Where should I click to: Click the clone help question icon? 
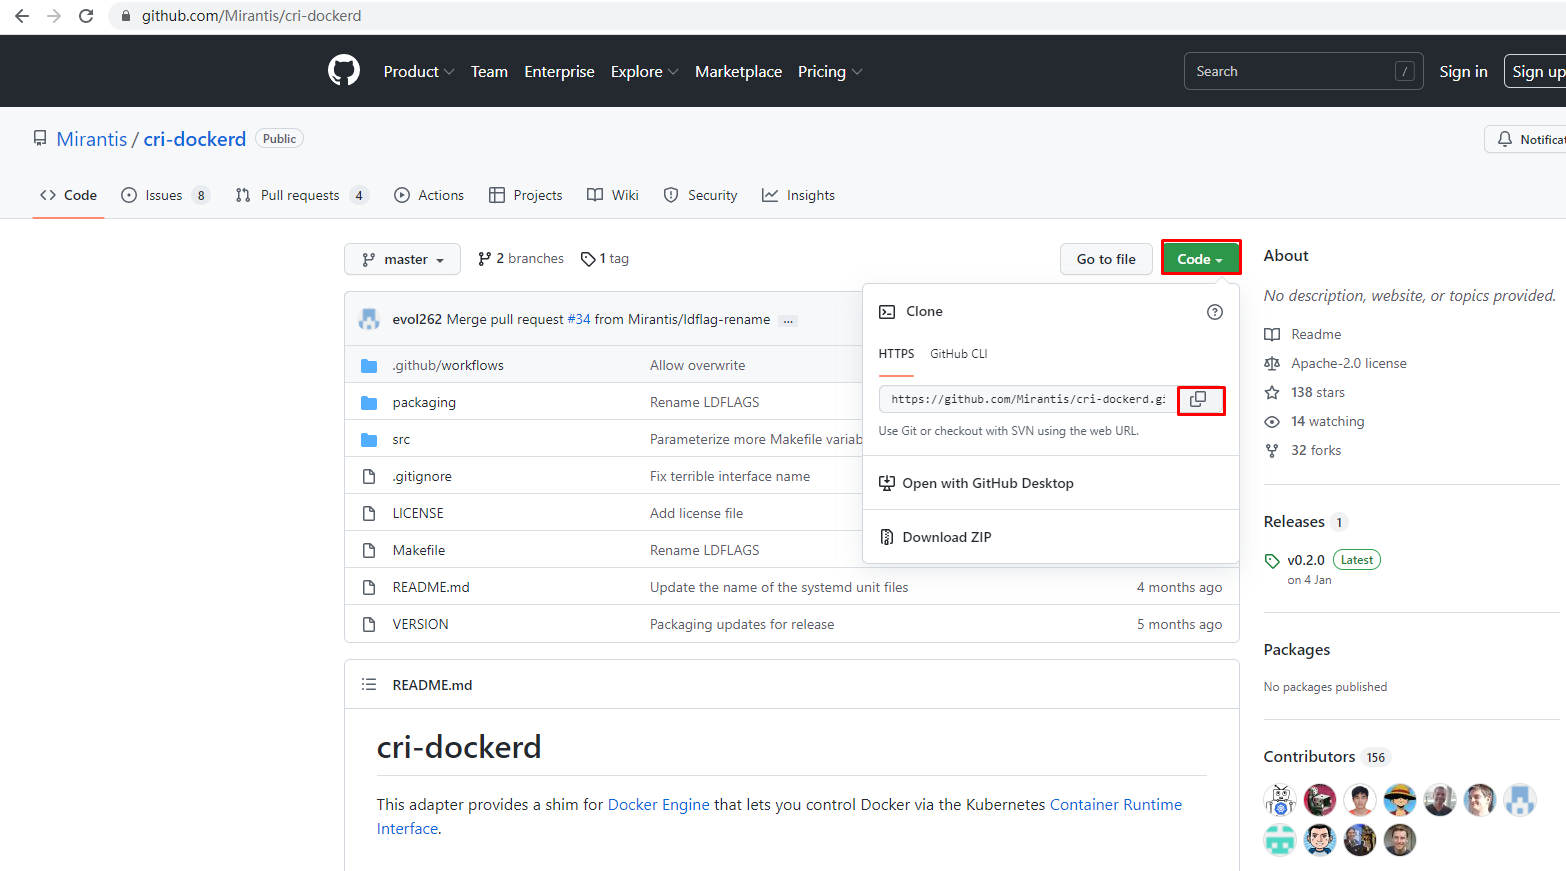(x=1214, y=312)
